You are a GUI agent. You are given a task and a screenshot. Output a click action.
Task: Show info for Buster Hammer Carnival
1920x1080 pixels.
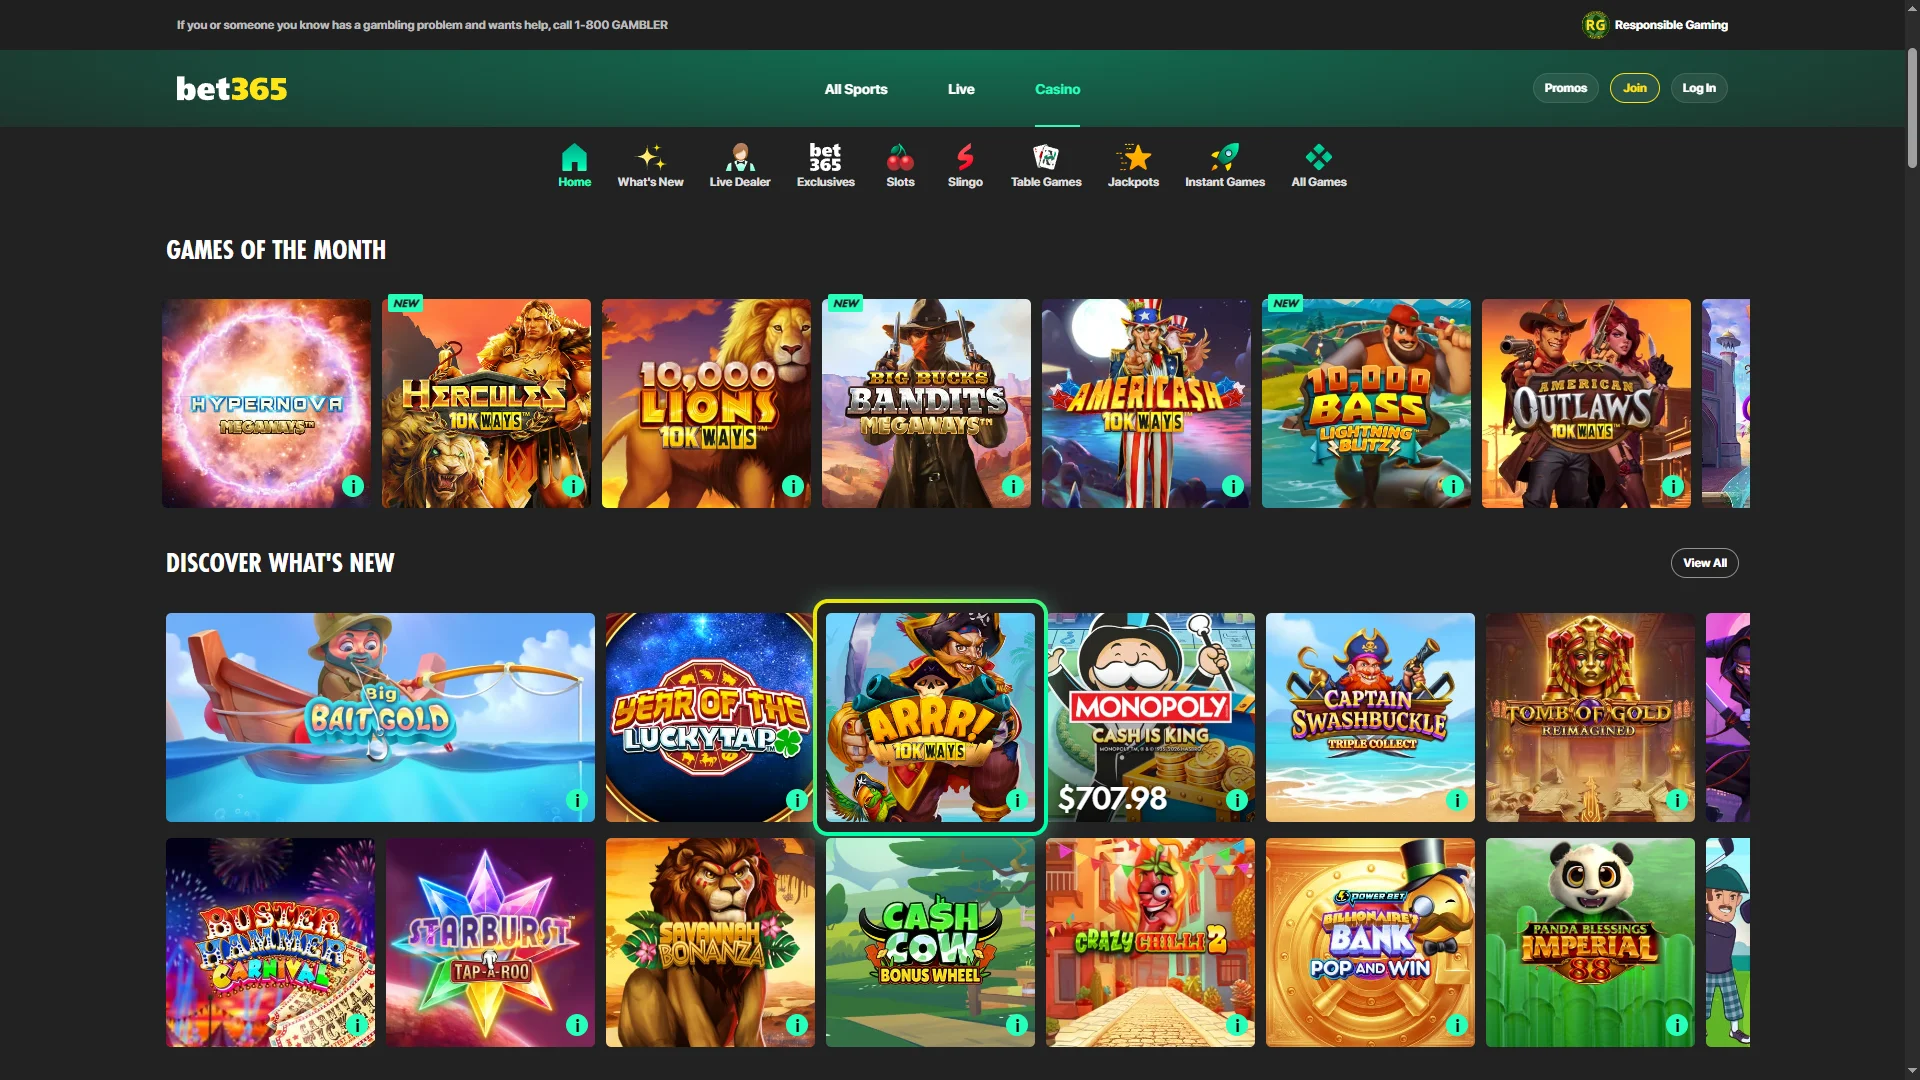[x=357, y=1025]
